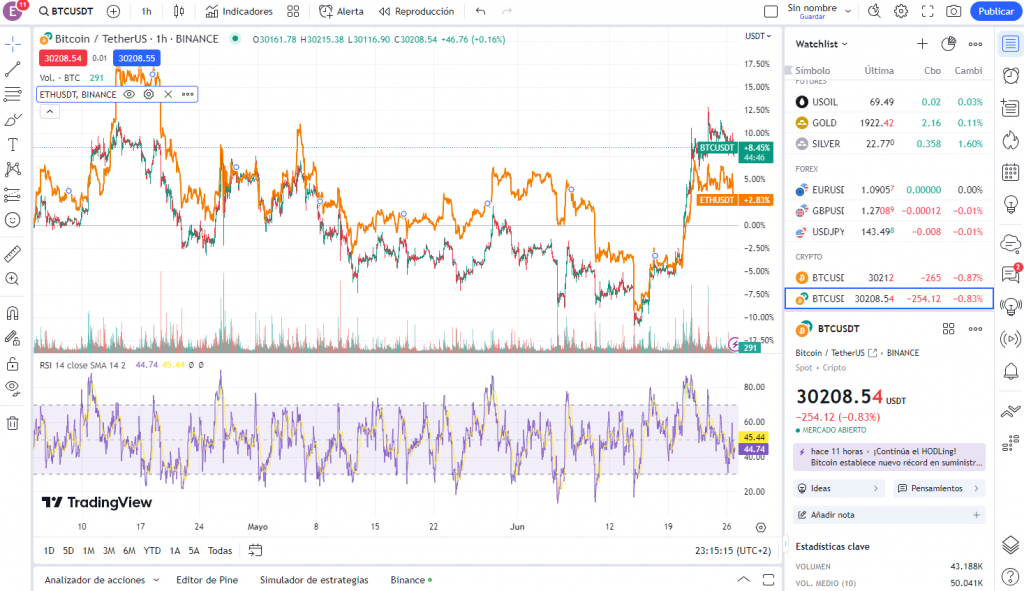Collapse the ETHUSDT legend with the chevron
Image resolution: width=1024 pixels, height=591 pixels.
coord(50,111)
